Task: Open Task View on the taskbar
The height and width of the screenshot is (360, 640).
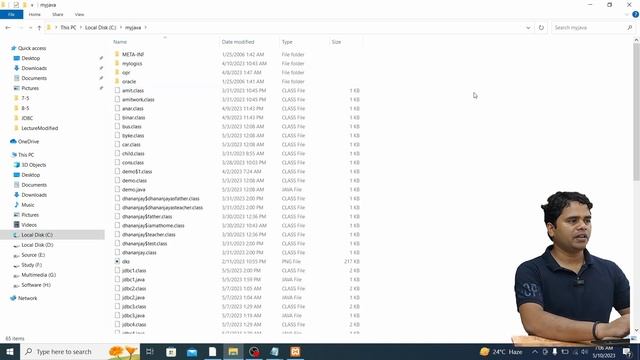Action: [150, 351]
